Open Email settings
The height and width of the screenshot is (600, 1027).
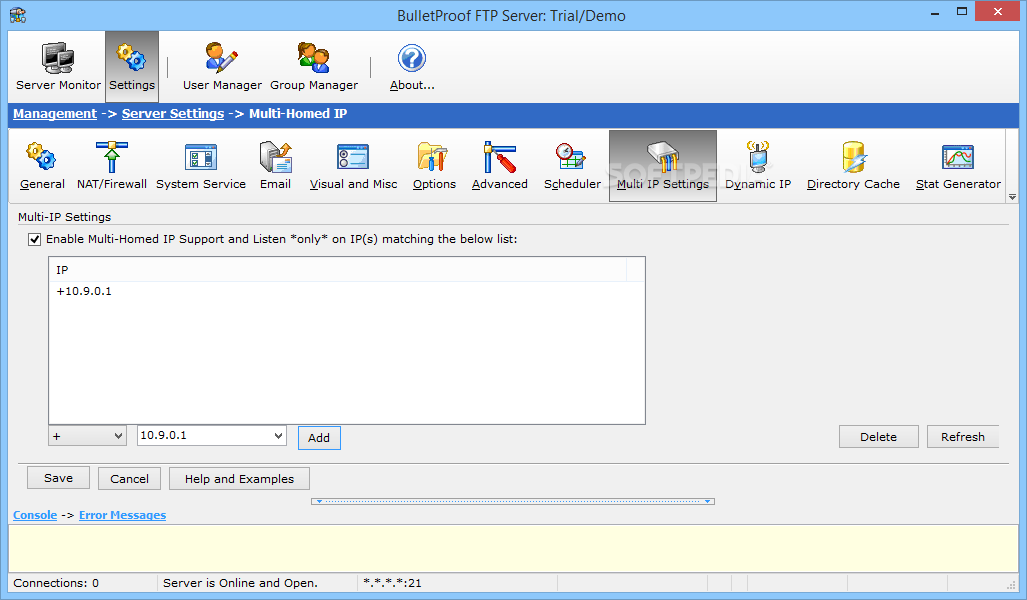(275, 166)
